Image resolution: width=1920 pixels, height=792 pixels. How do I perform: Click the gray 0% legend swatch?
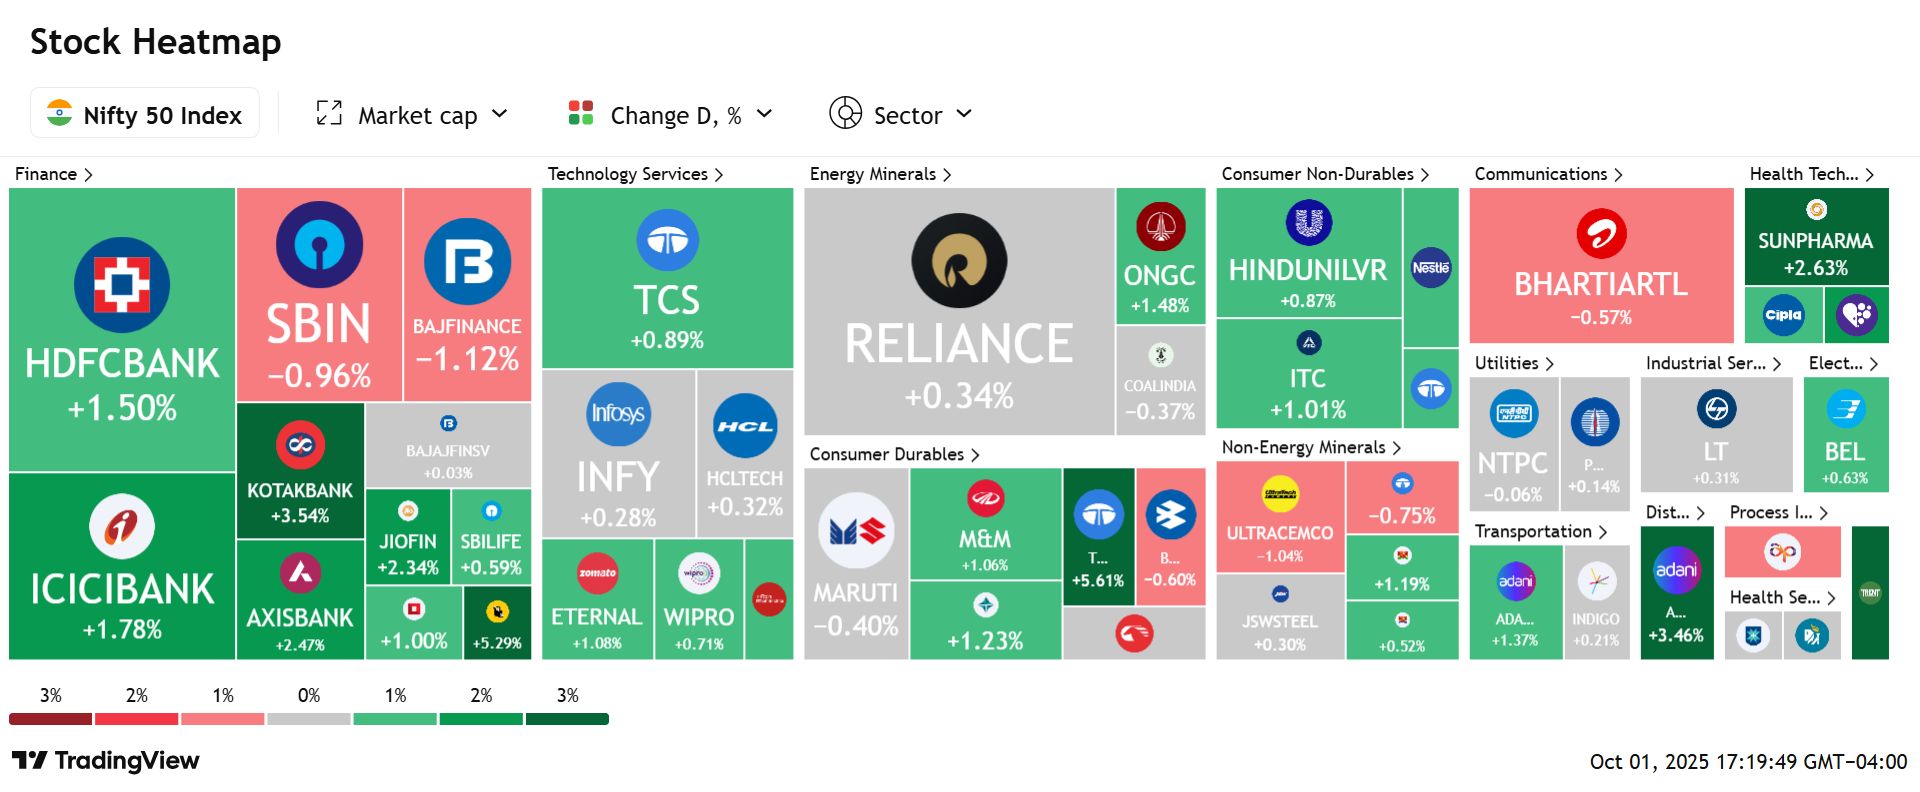[309, 719]
